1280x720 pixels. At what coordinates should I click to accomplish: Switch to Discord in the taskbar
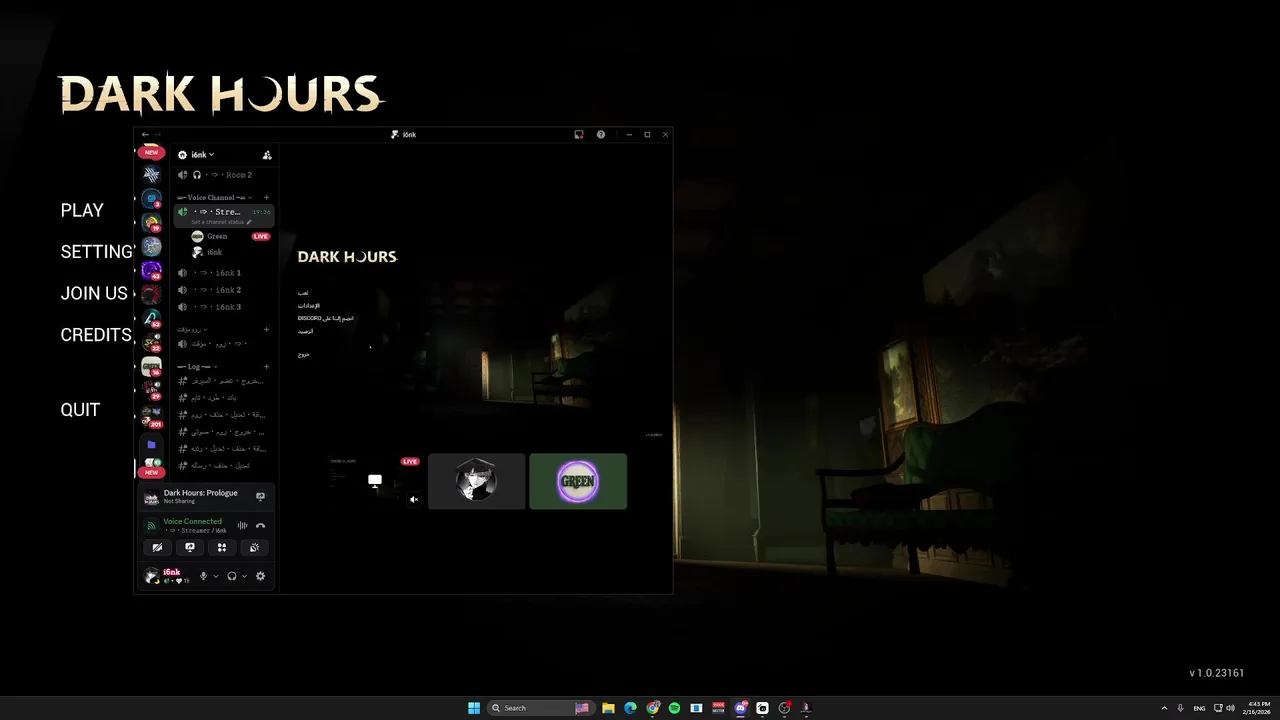[x=741, y=708]
